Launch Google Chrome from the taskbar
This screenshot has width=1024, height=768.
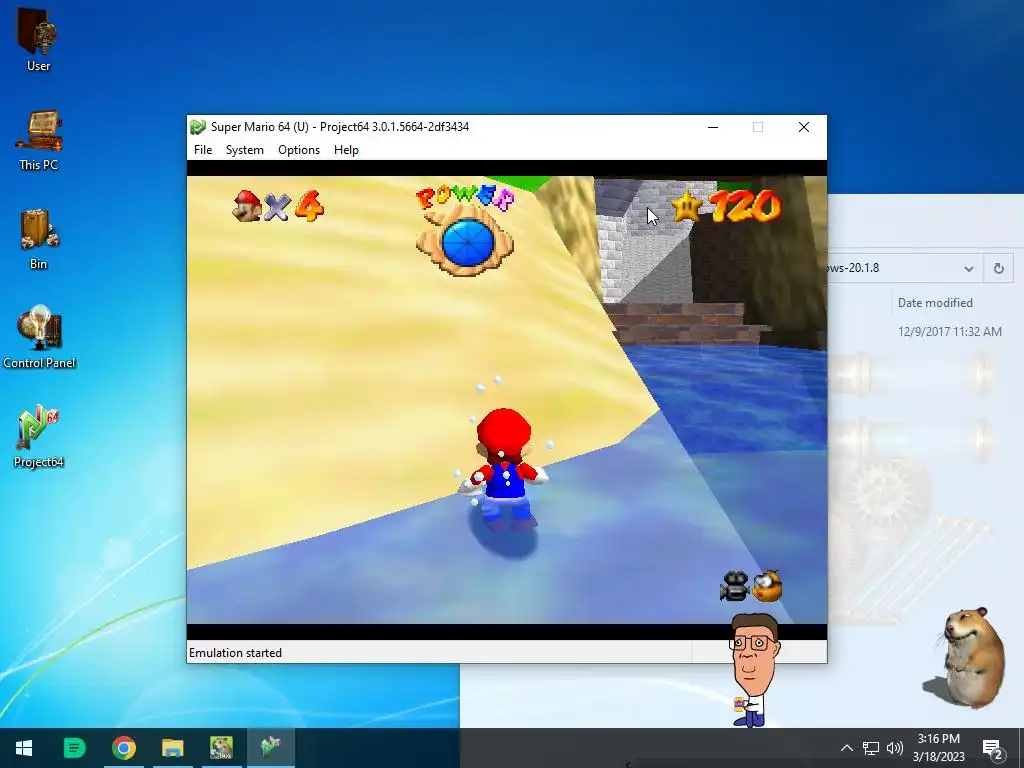coord(123,748)
